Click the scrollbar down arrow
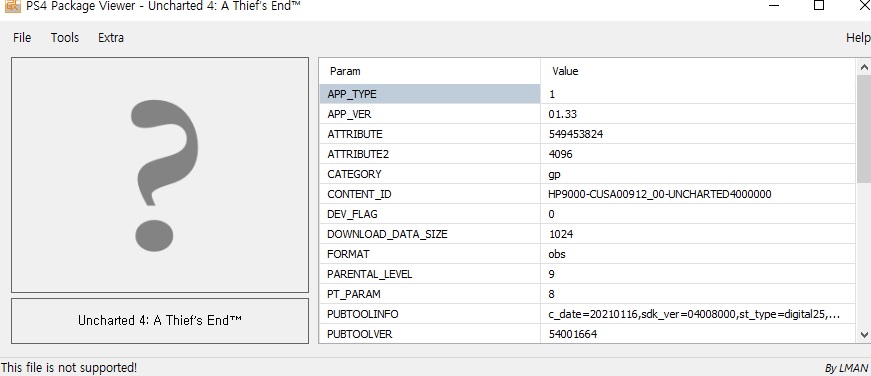 coord(864,334)
